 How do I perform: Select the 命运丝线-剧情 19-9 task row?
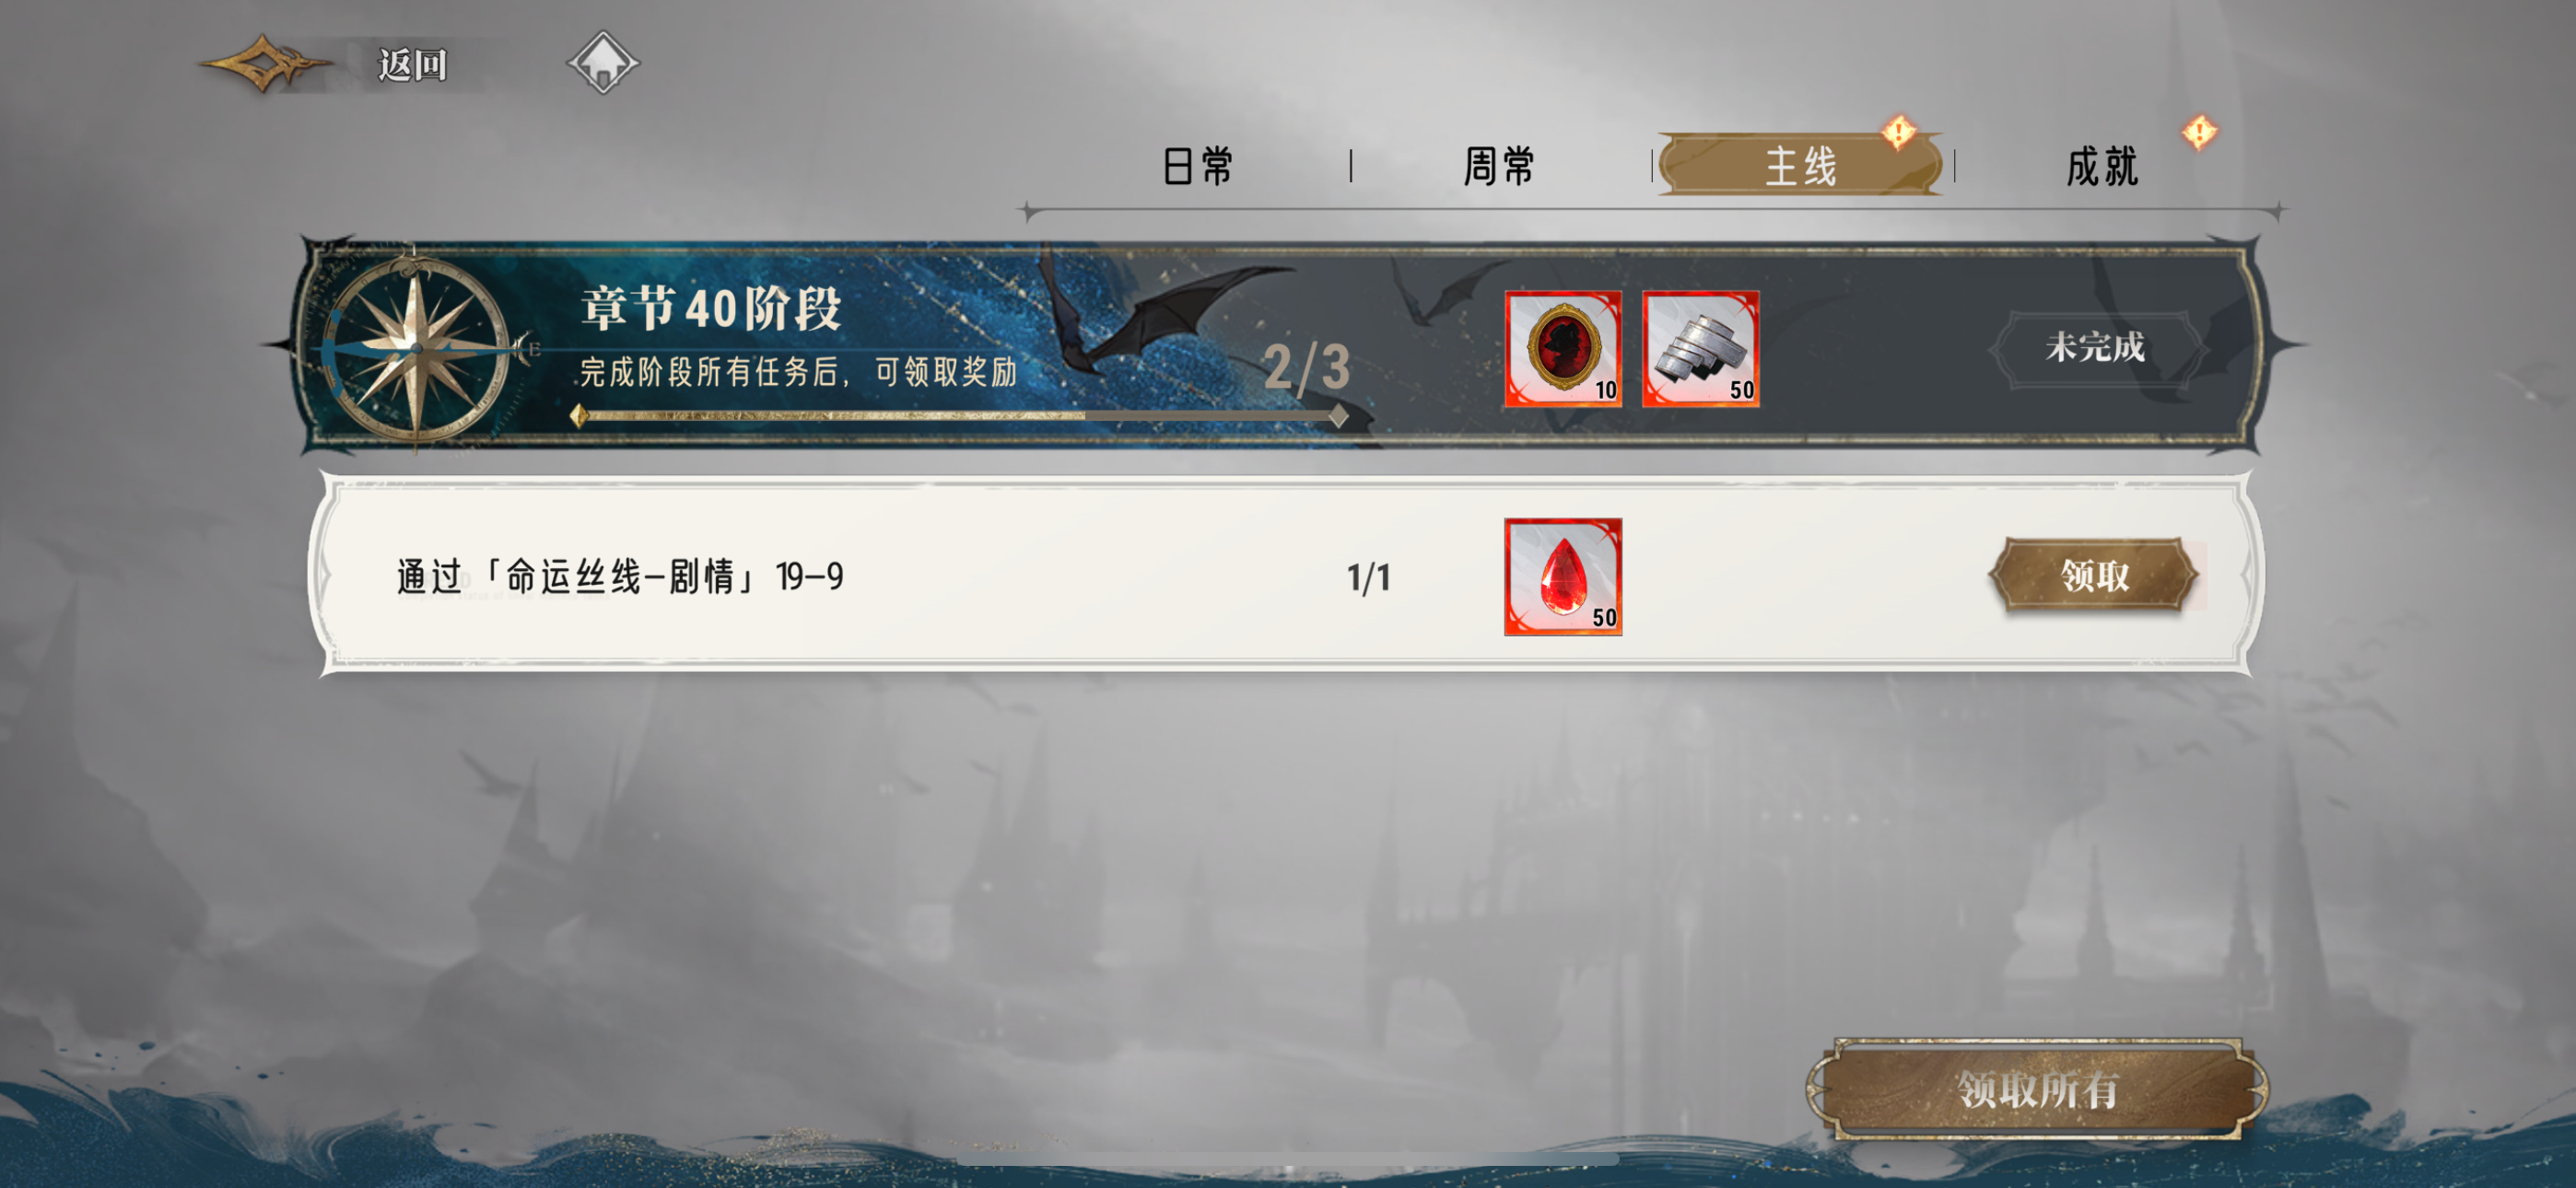pyautogui.click(x=1285, y=577)
